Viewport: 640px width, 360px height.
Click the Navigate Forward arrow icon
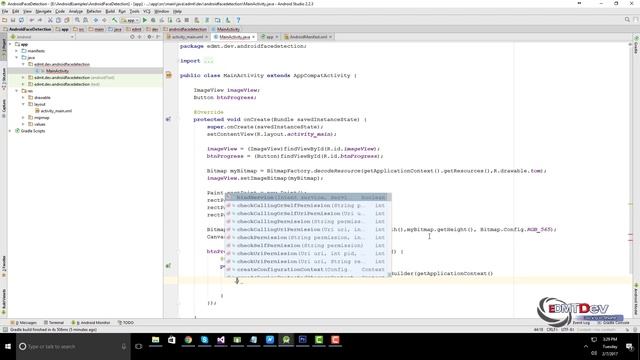pyautogui.click(x=104, y=20)
